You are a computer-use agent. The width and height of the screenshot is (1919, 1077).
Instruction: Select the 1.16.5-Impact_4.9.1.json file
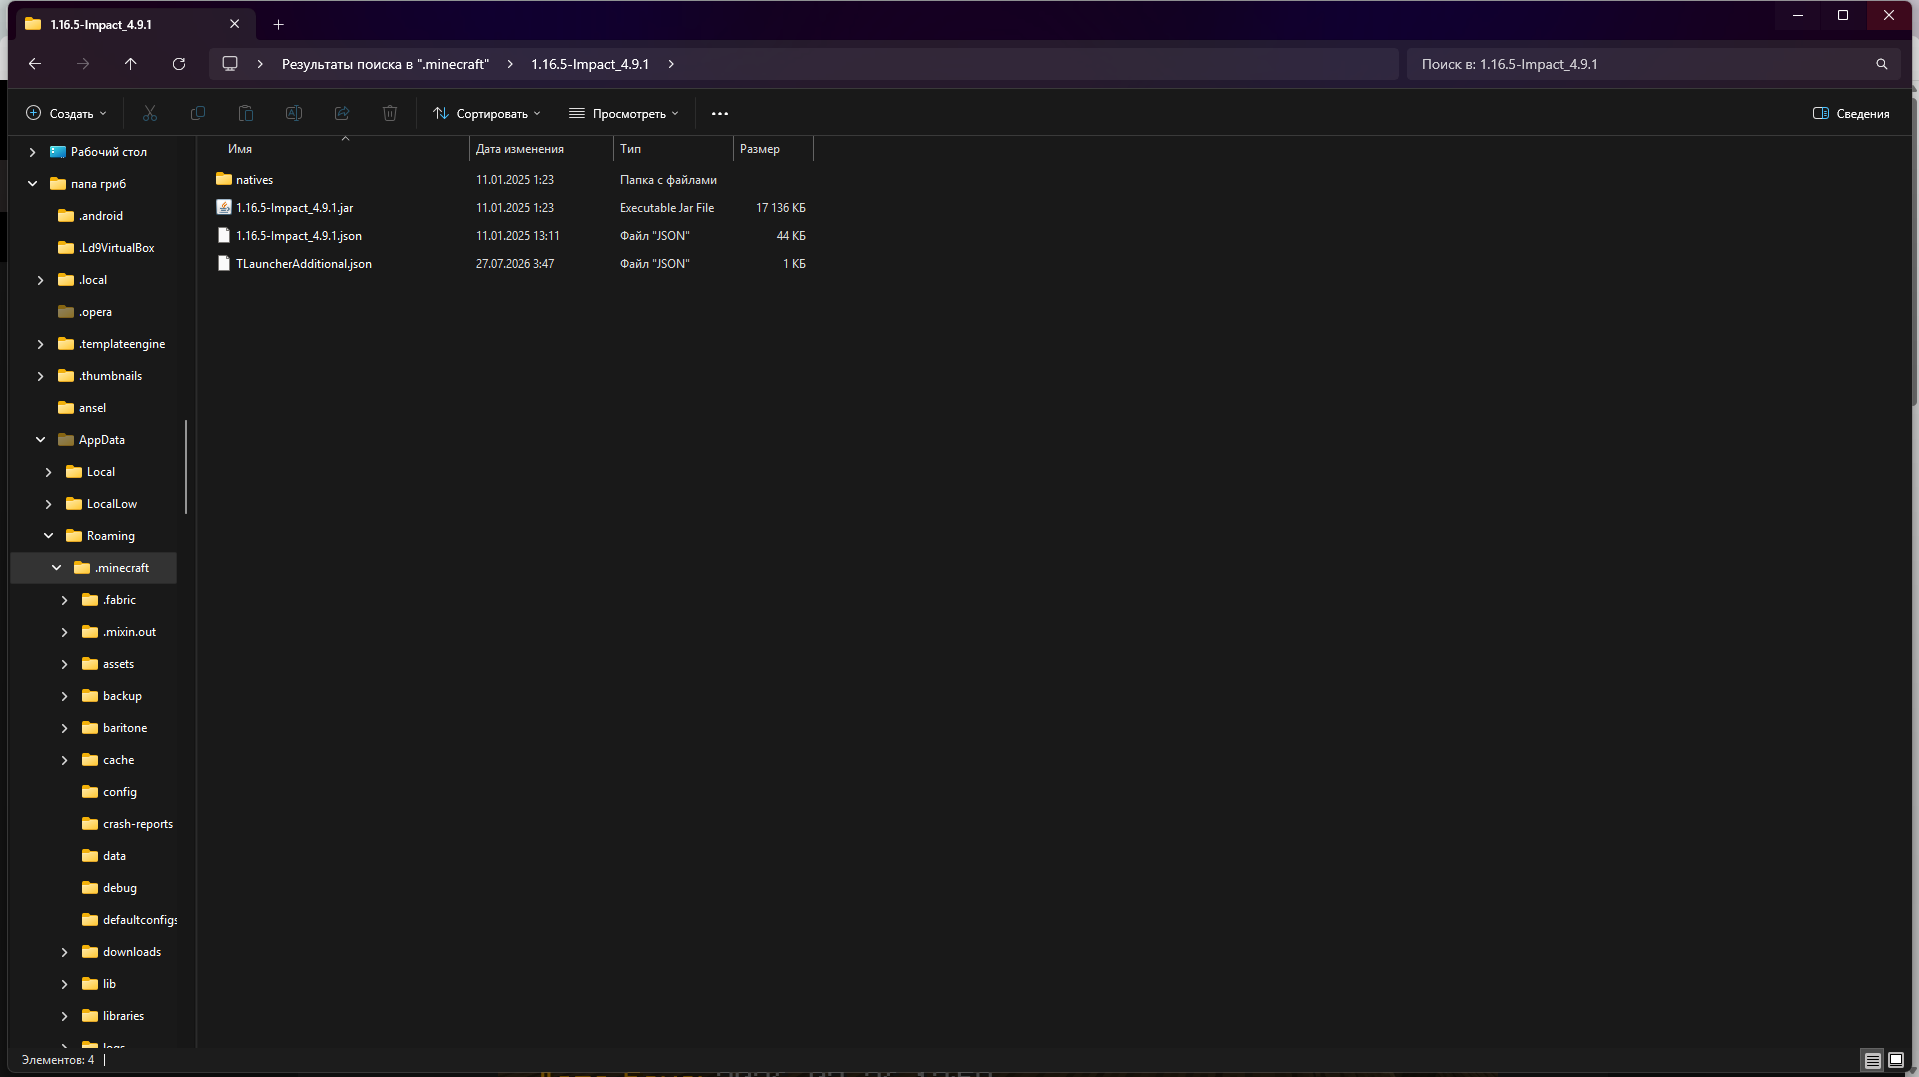[299, 236]
